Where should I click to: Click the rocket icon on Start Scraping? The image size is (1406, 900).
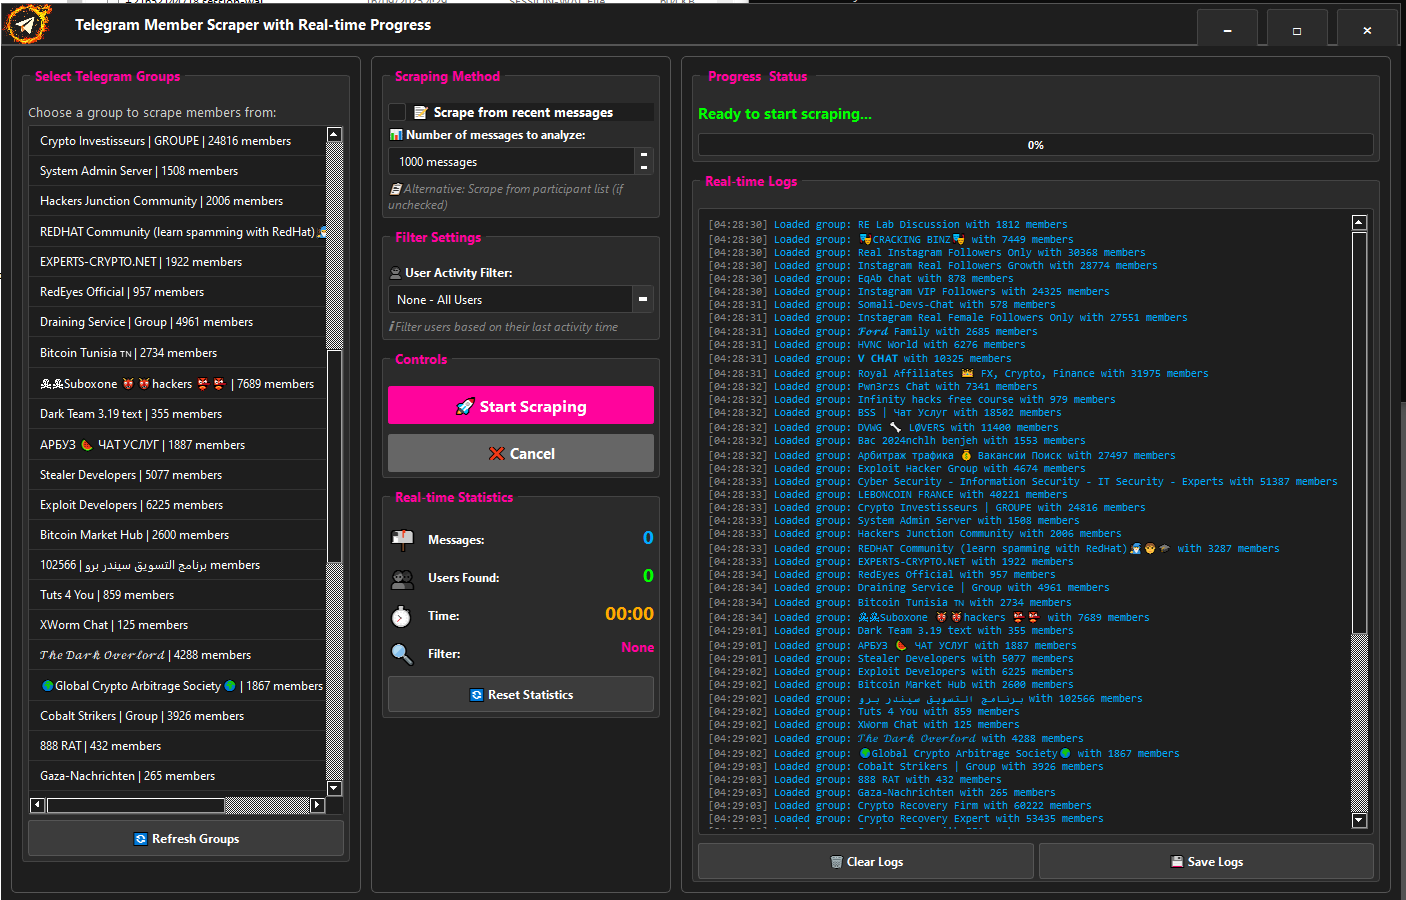464,405
